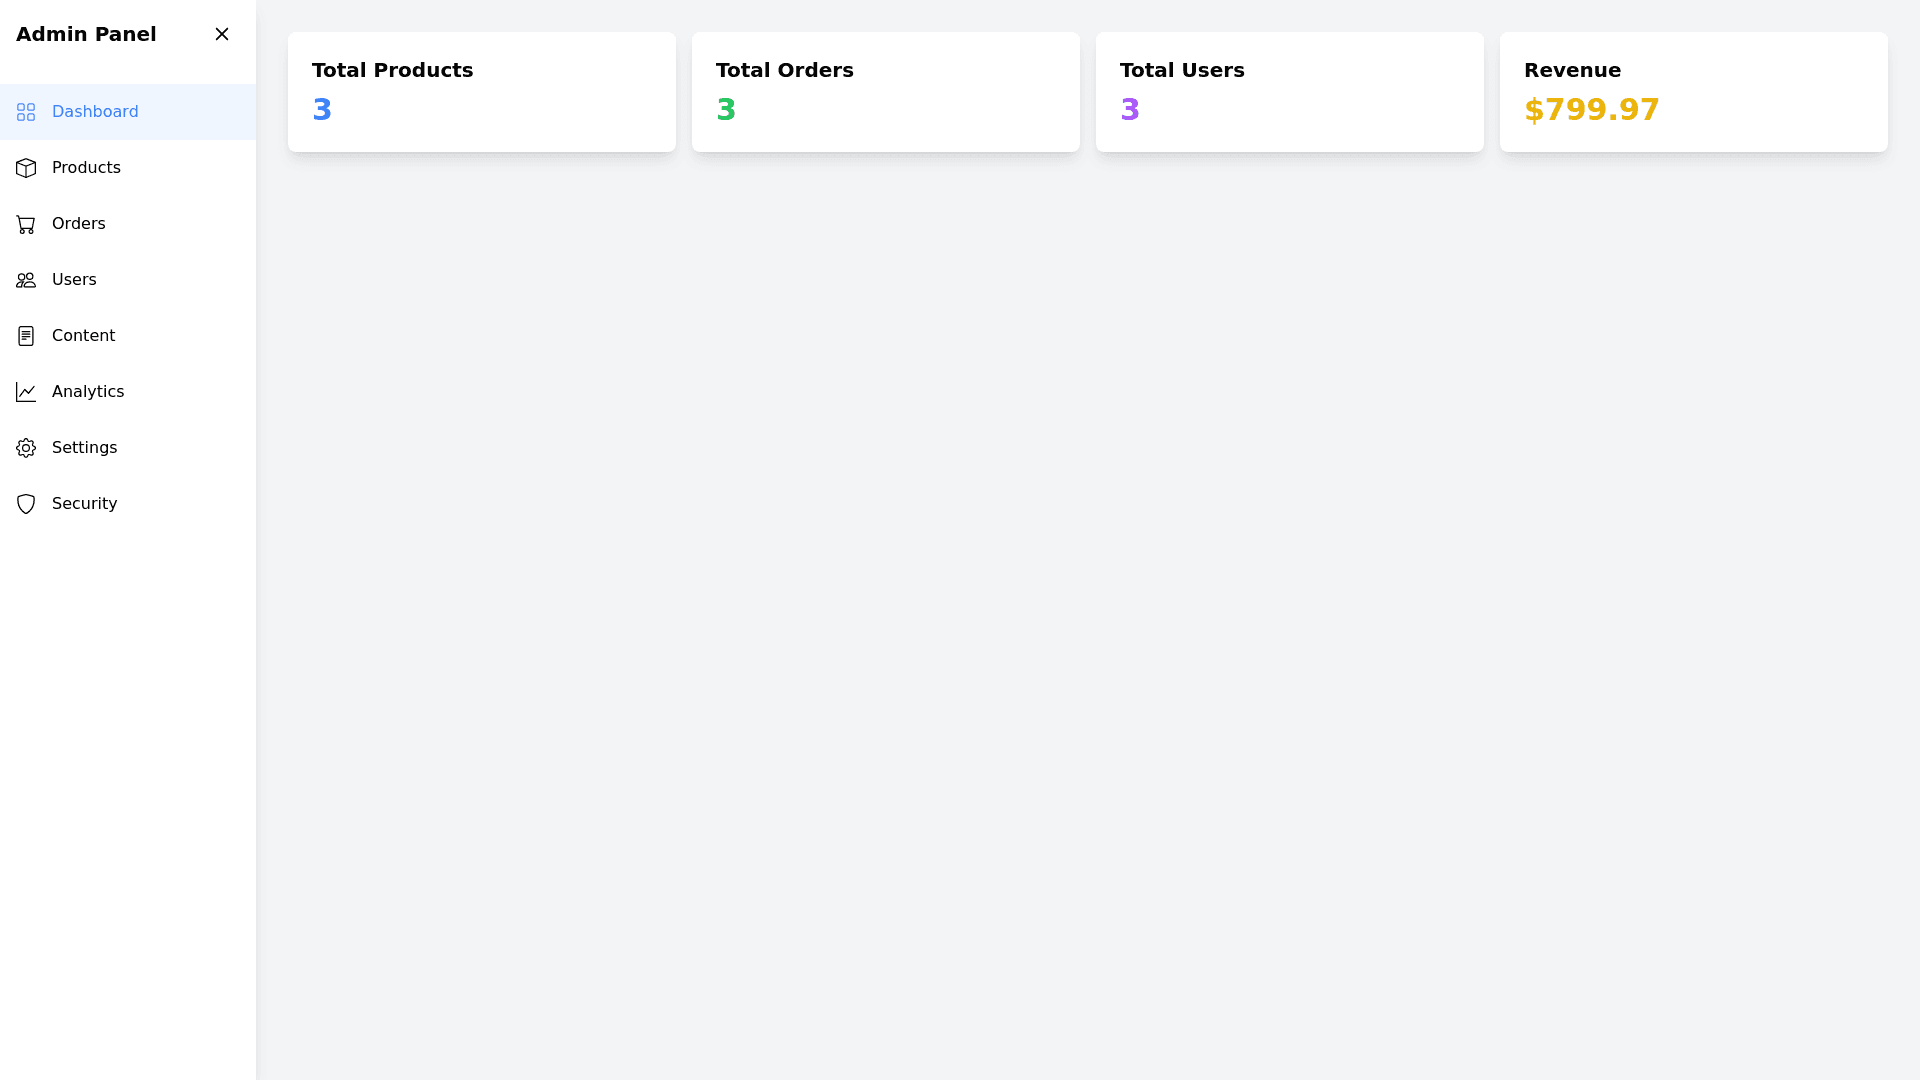This screenshot has width=1920, height=1080.
Task: Click the Total Products card
Action: point(482,92)
